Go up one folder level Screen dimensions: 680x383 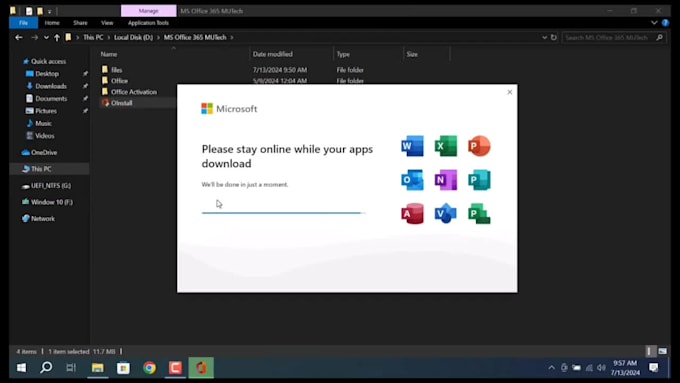tap(57, 37)
